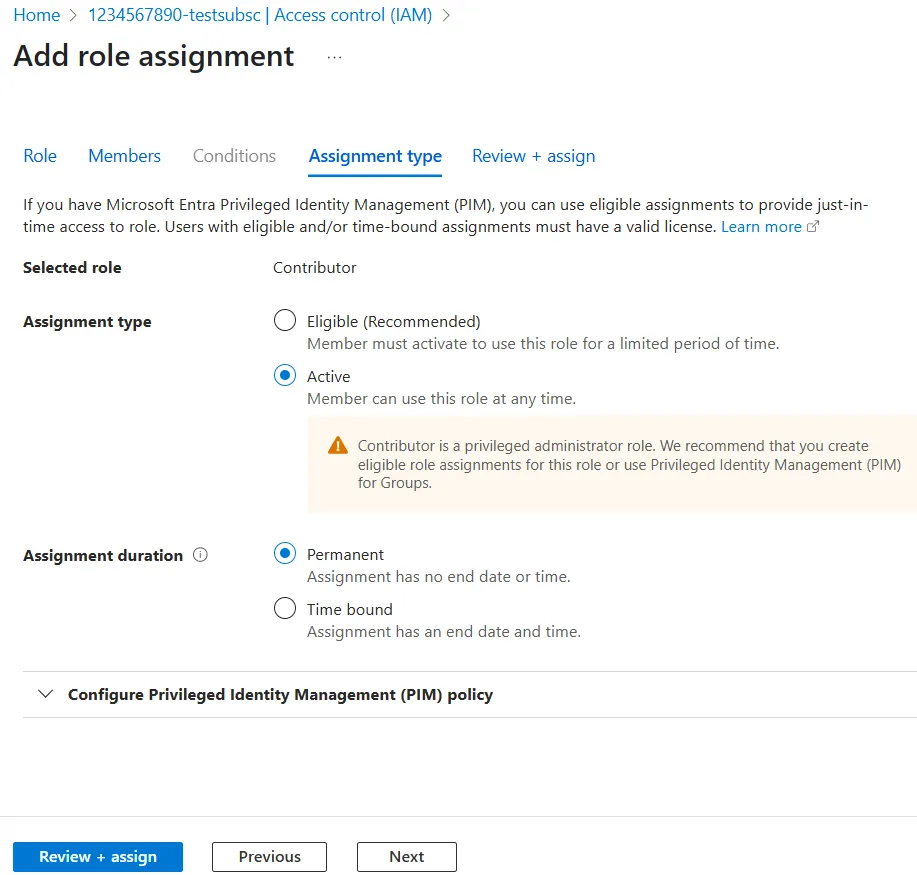This screenshot has height=875, width=917.
Task: Select the Eligible (Recommended) radio button
Action: pyautogui.click(x=285, y=321)
